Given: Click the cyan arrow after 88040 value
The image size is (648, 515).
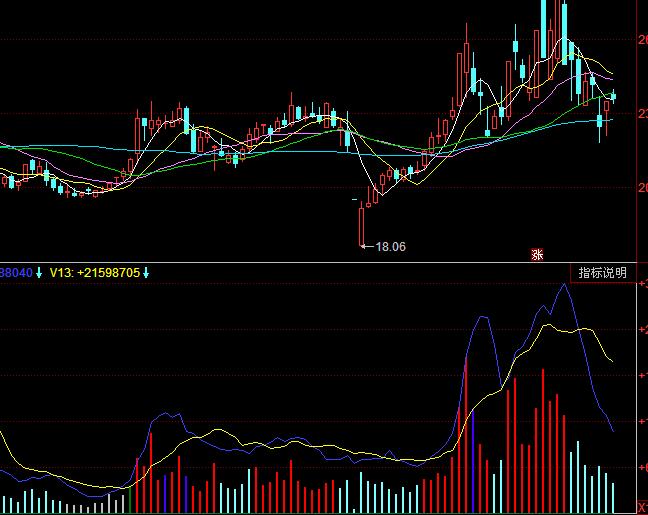Looking at the screenshot, I should tap(39, 272).
